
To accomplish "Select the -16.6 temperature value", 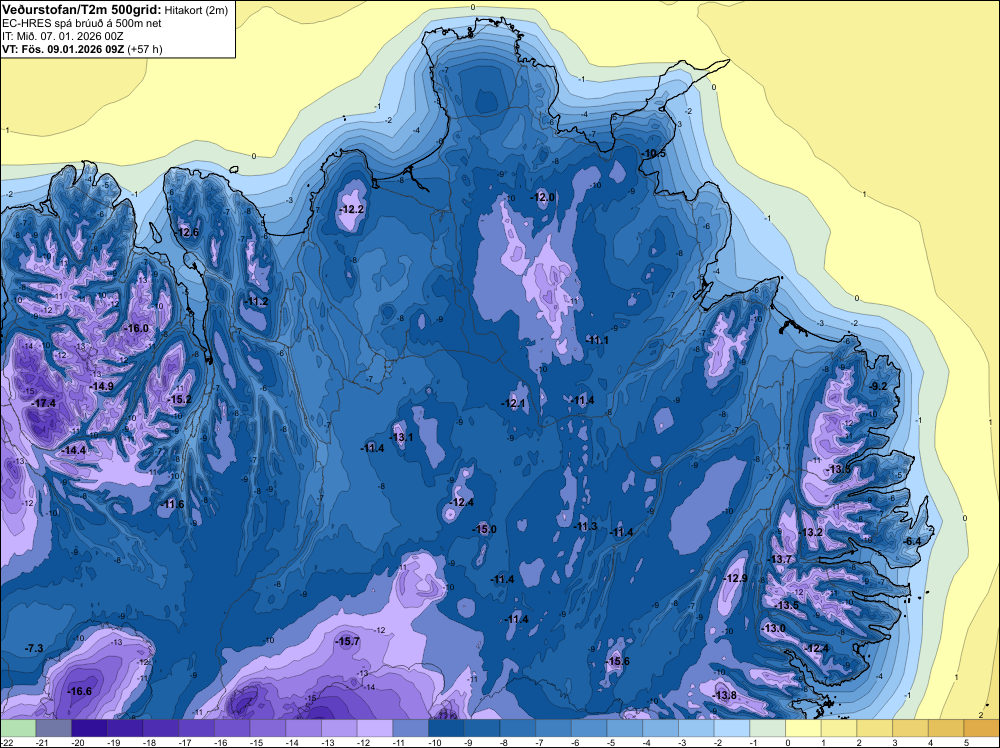I will (80, 691).
